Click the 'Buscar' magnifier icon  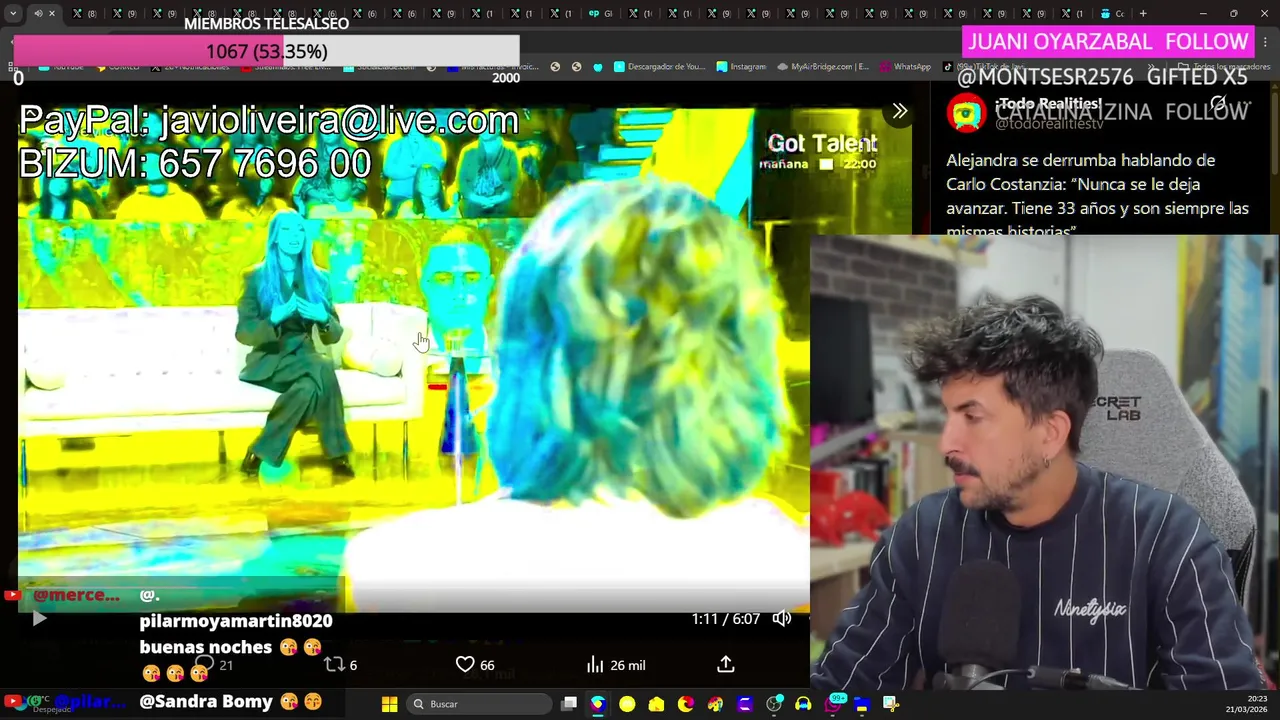419,704
